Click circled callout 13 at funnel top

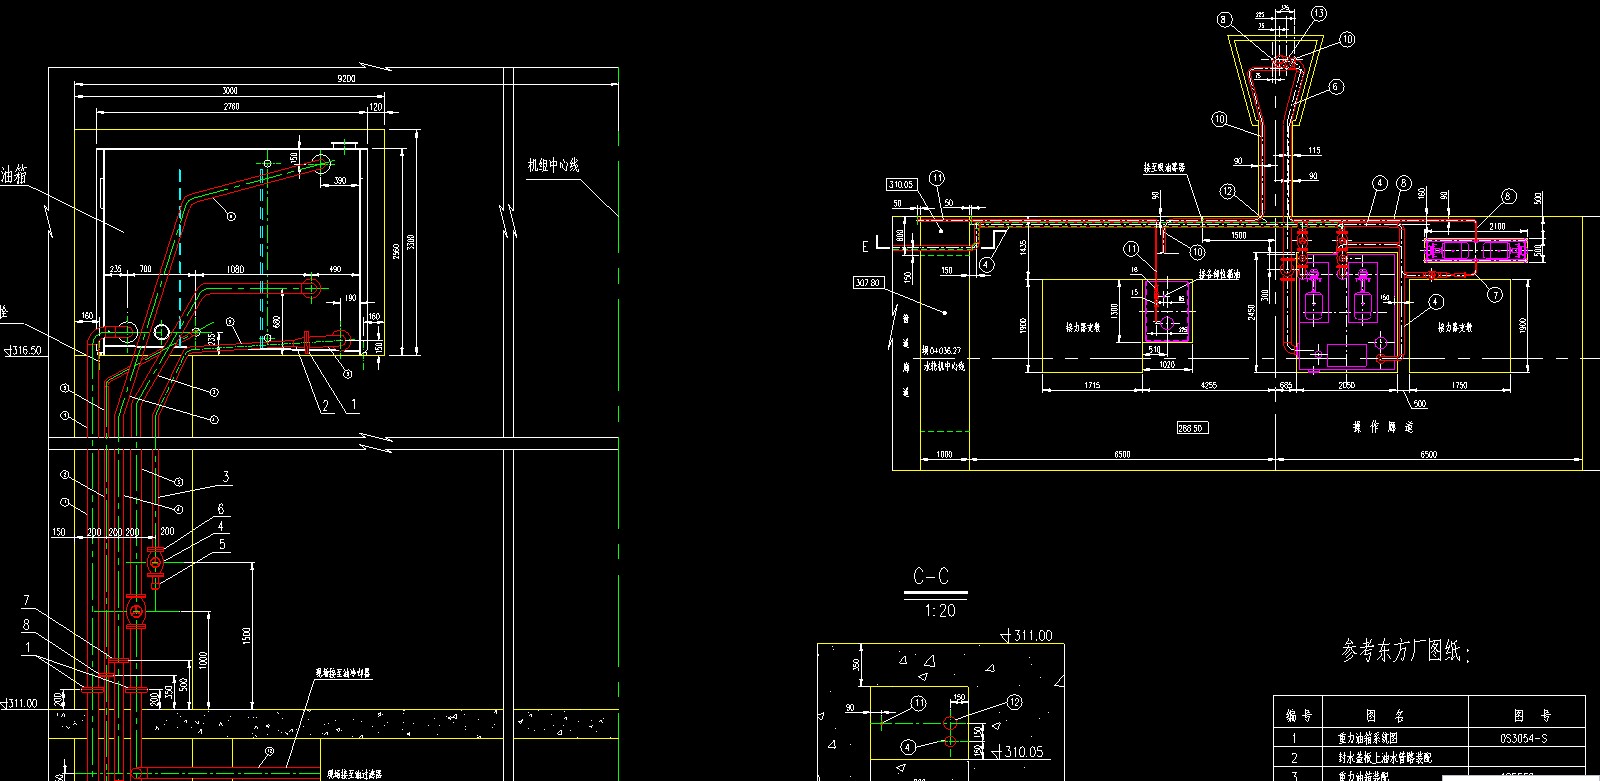pyautogui.click(x=1319, y=13)
